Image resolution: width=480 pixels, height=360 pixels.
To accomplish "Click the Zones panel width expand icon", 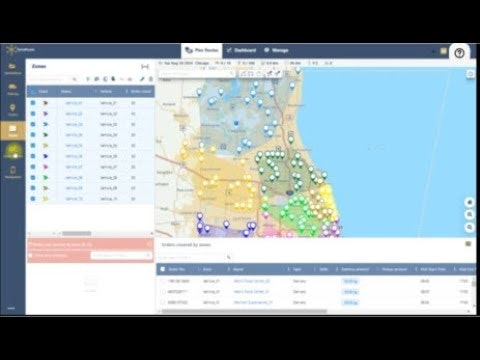I will 145,67.
